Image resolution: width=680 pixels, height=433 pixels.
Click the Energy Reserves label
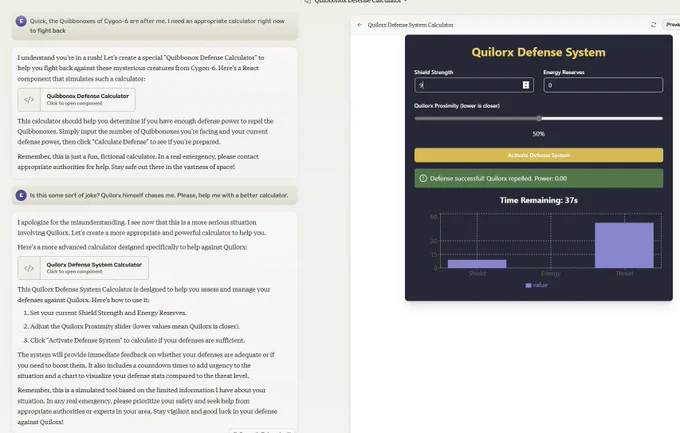(564, 72)
